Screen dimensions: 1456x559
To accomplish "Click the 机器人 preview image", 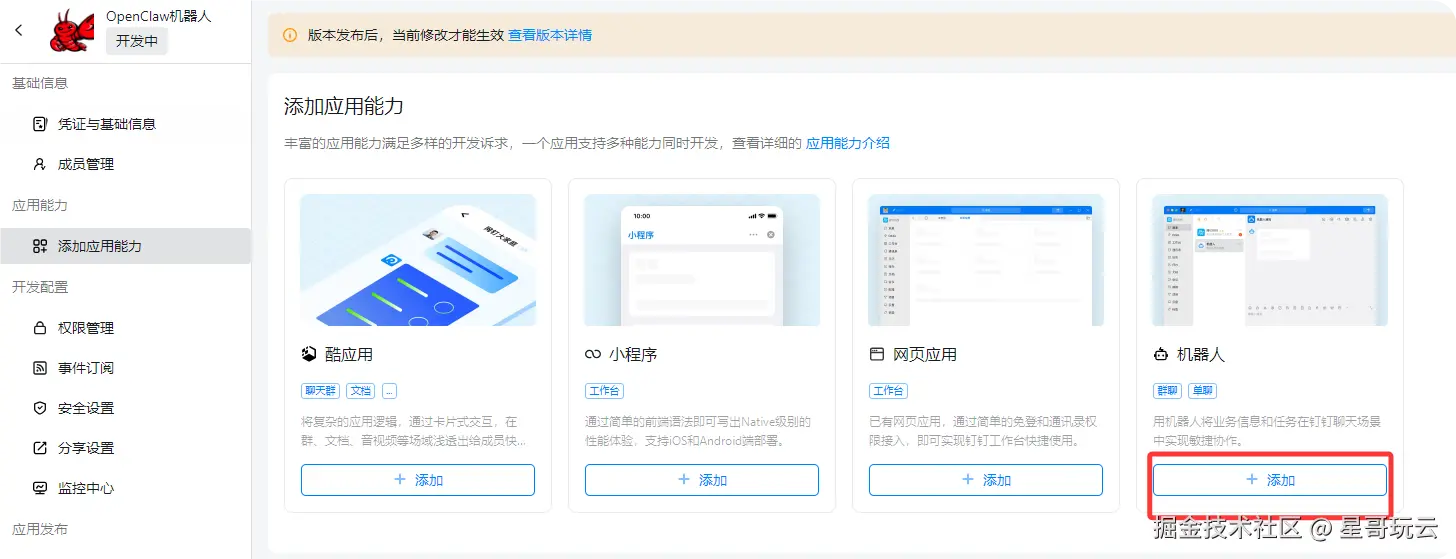I will (x=1270, y=260).
